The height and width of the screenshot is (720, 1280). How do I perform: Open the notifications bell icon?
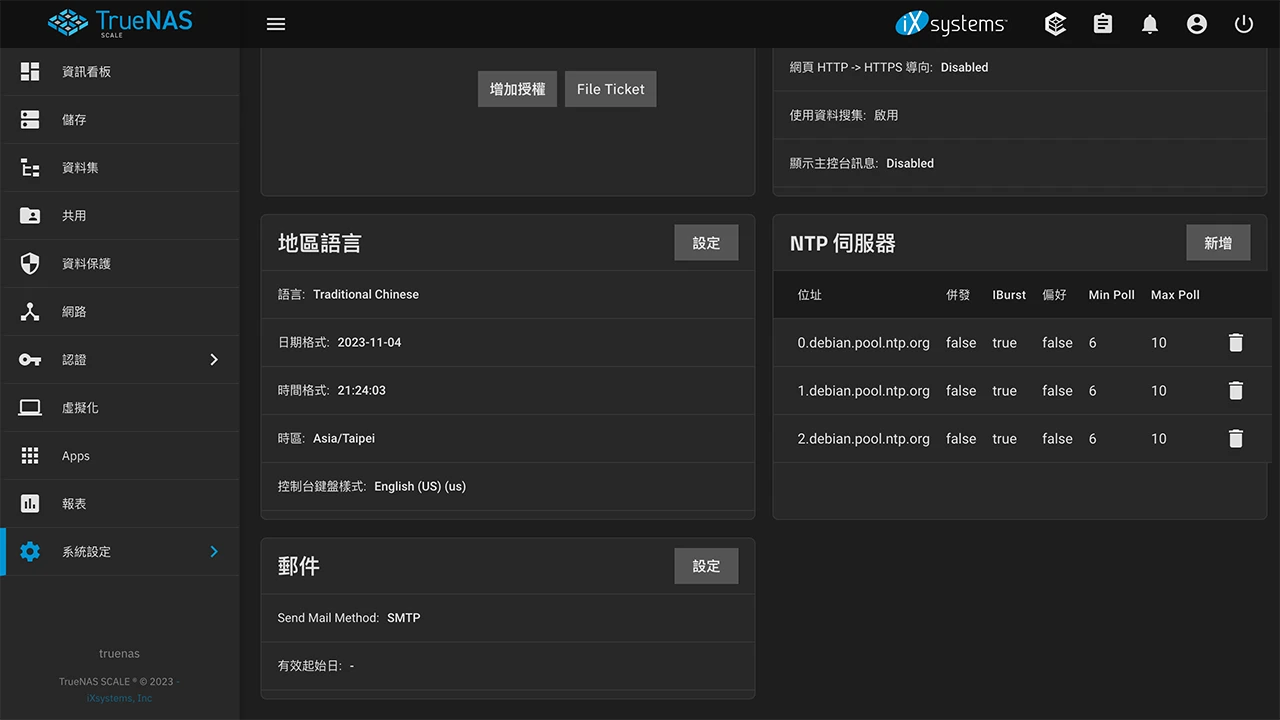pyautogui.click(x=1149, y=23)
